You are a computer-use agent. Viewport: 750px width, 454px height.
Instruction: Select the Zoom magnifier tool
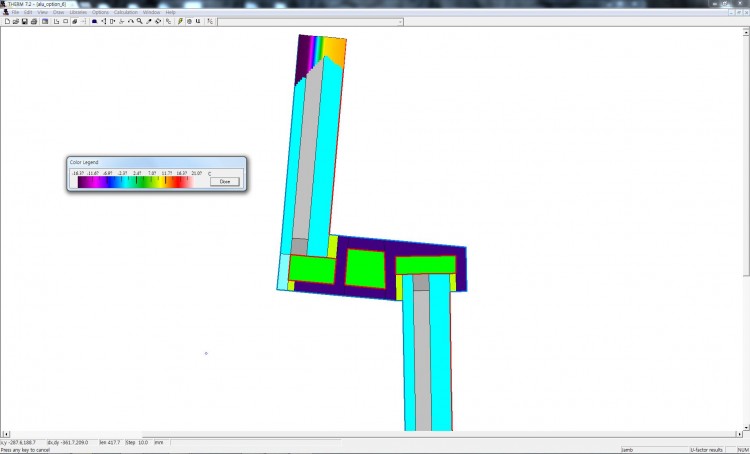pos(139,21)
